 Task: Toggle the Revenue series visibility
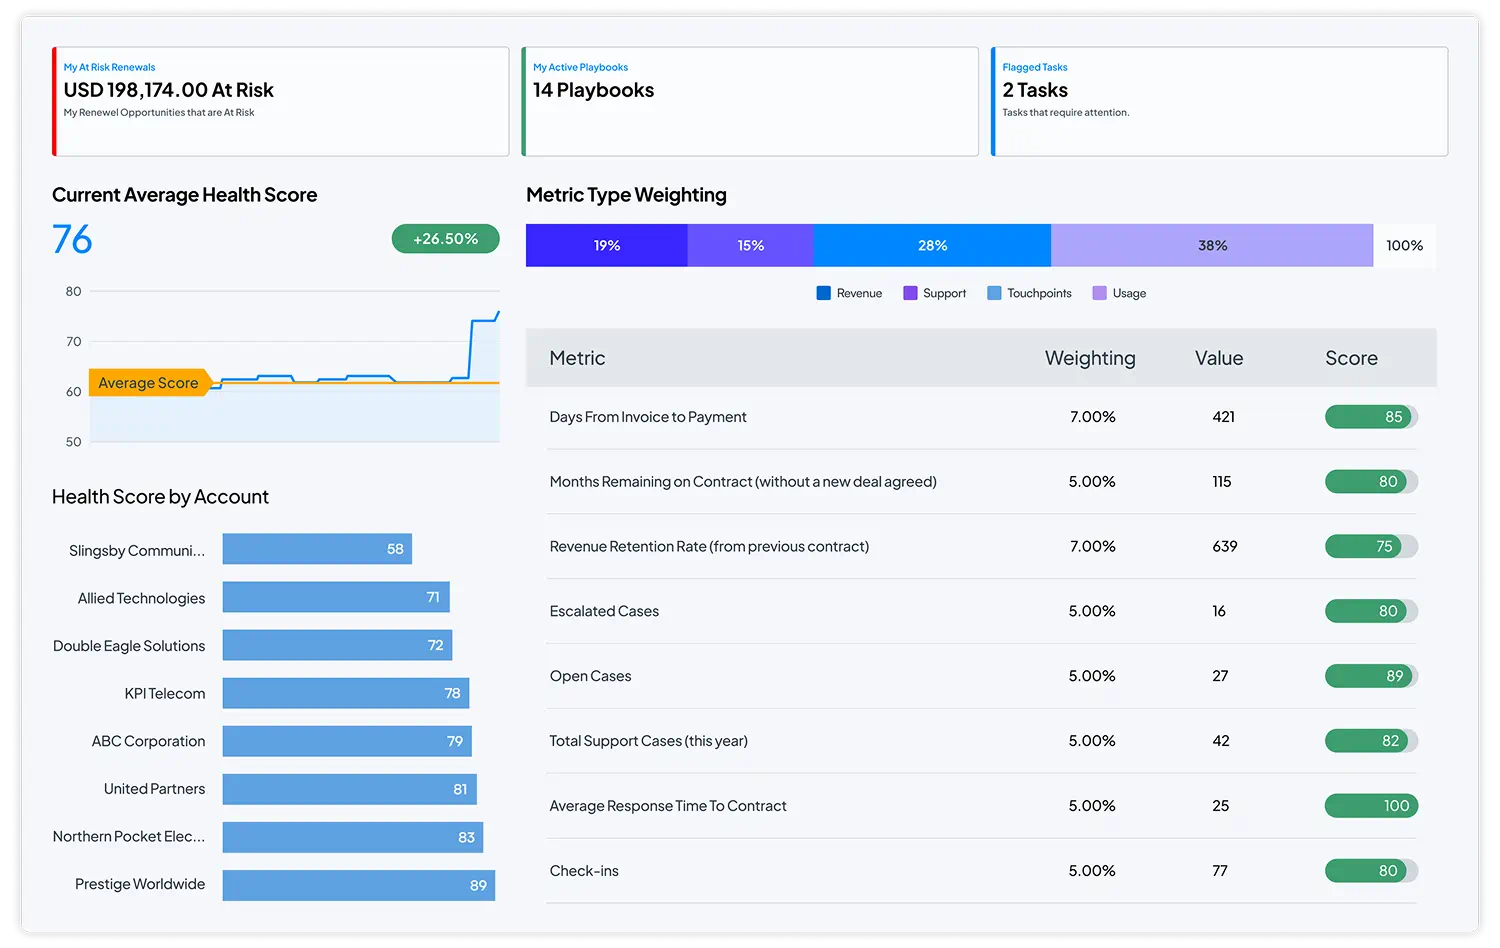[823, 292]
